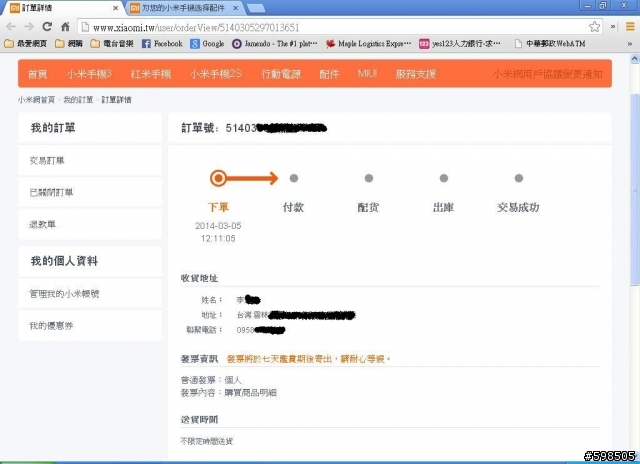Open MIUI in the navigation bar
This screenshot has height=464, width=640.
coord(367,74)
